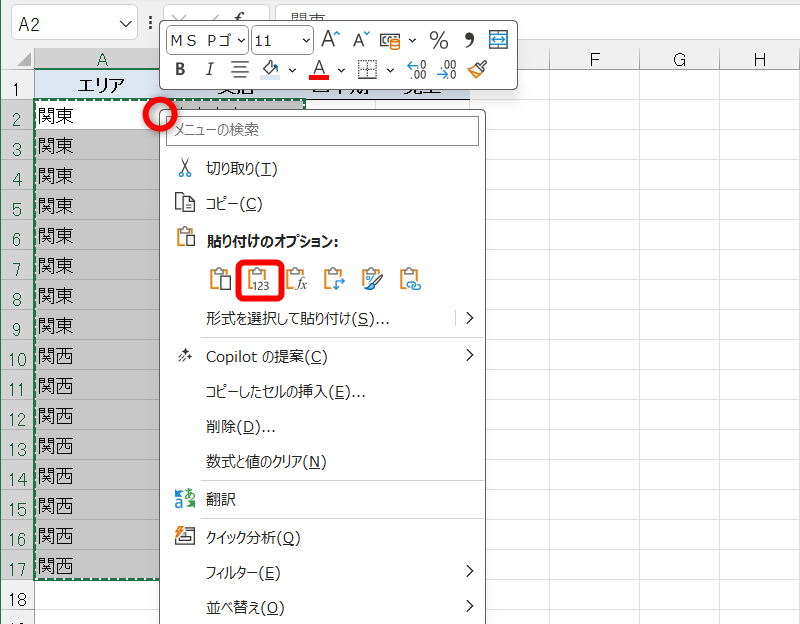The width and height of the screenshot is (800, 624).
Task: Decrease decimal places
Action: point(447,69)
